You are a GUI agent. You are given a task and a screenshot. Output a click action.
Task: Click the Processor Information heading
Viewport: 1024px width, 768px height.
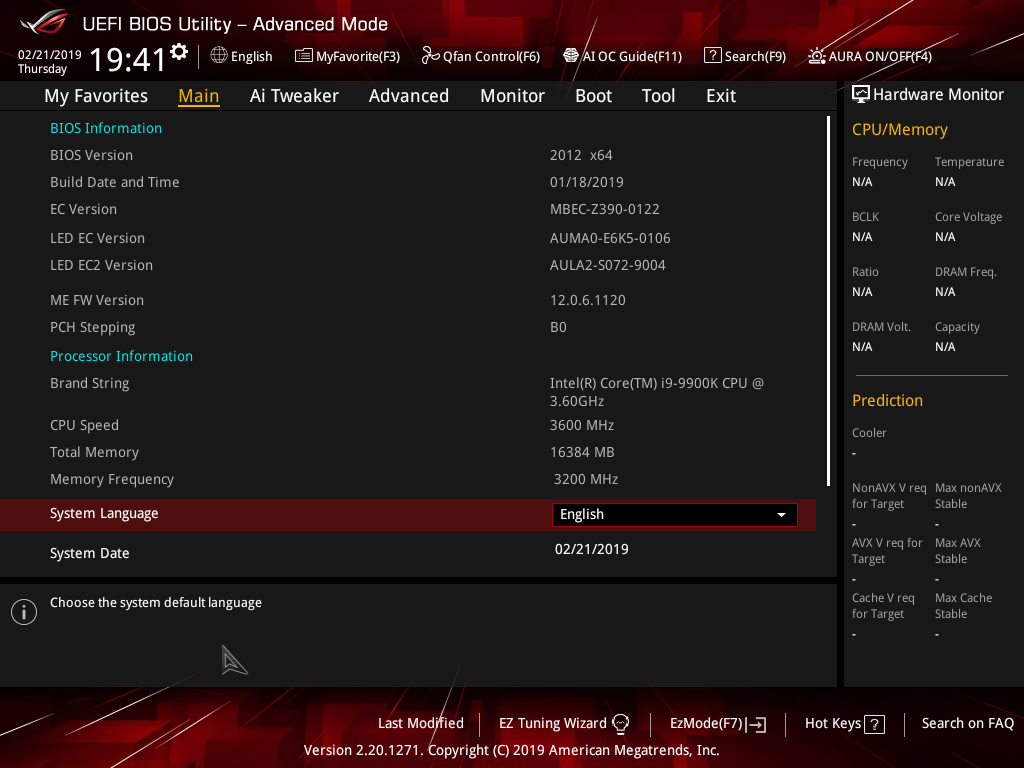tap(121, 356)
